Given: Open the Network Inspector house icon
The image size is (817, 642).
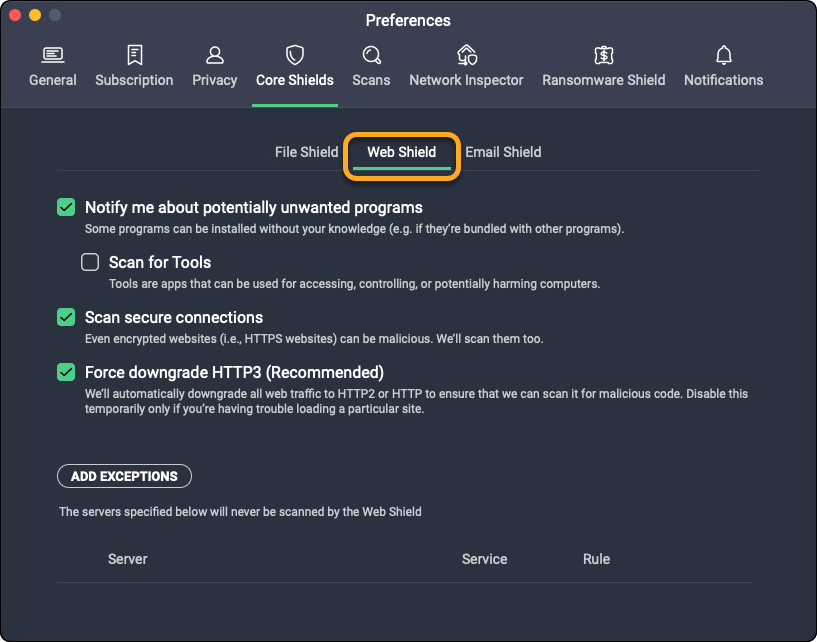Looking at the screenshot, I should [x=466, y=54].
